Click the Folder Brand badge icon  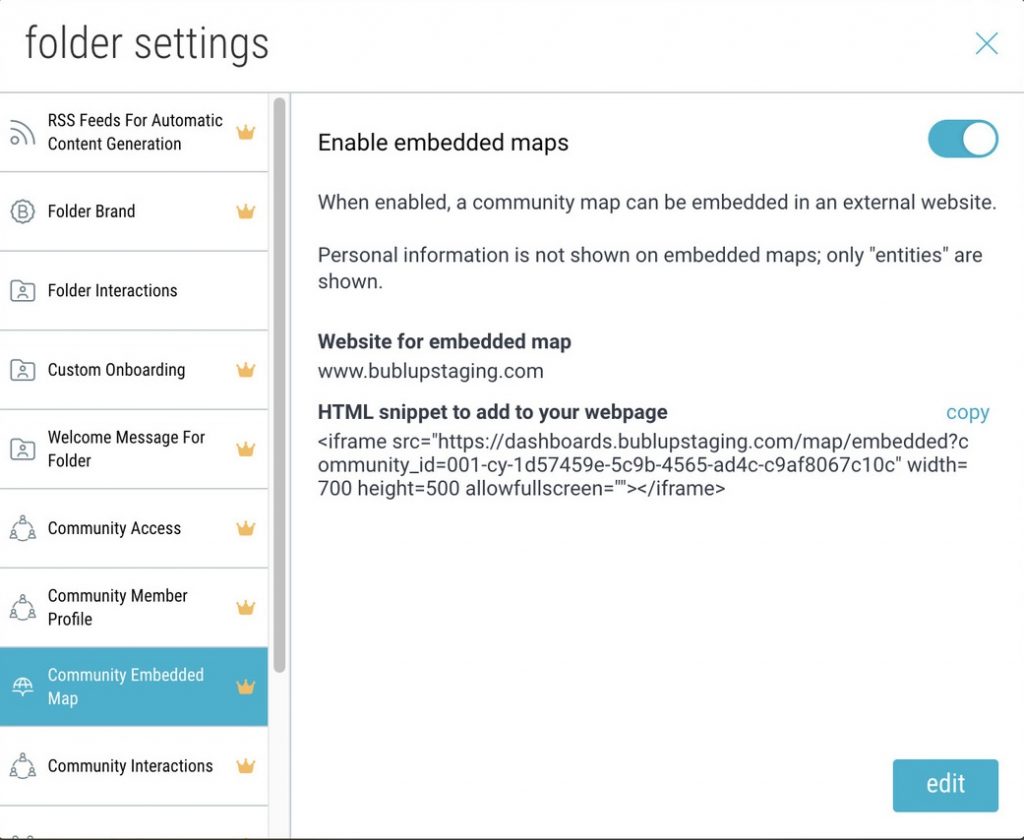pos(22,211)
